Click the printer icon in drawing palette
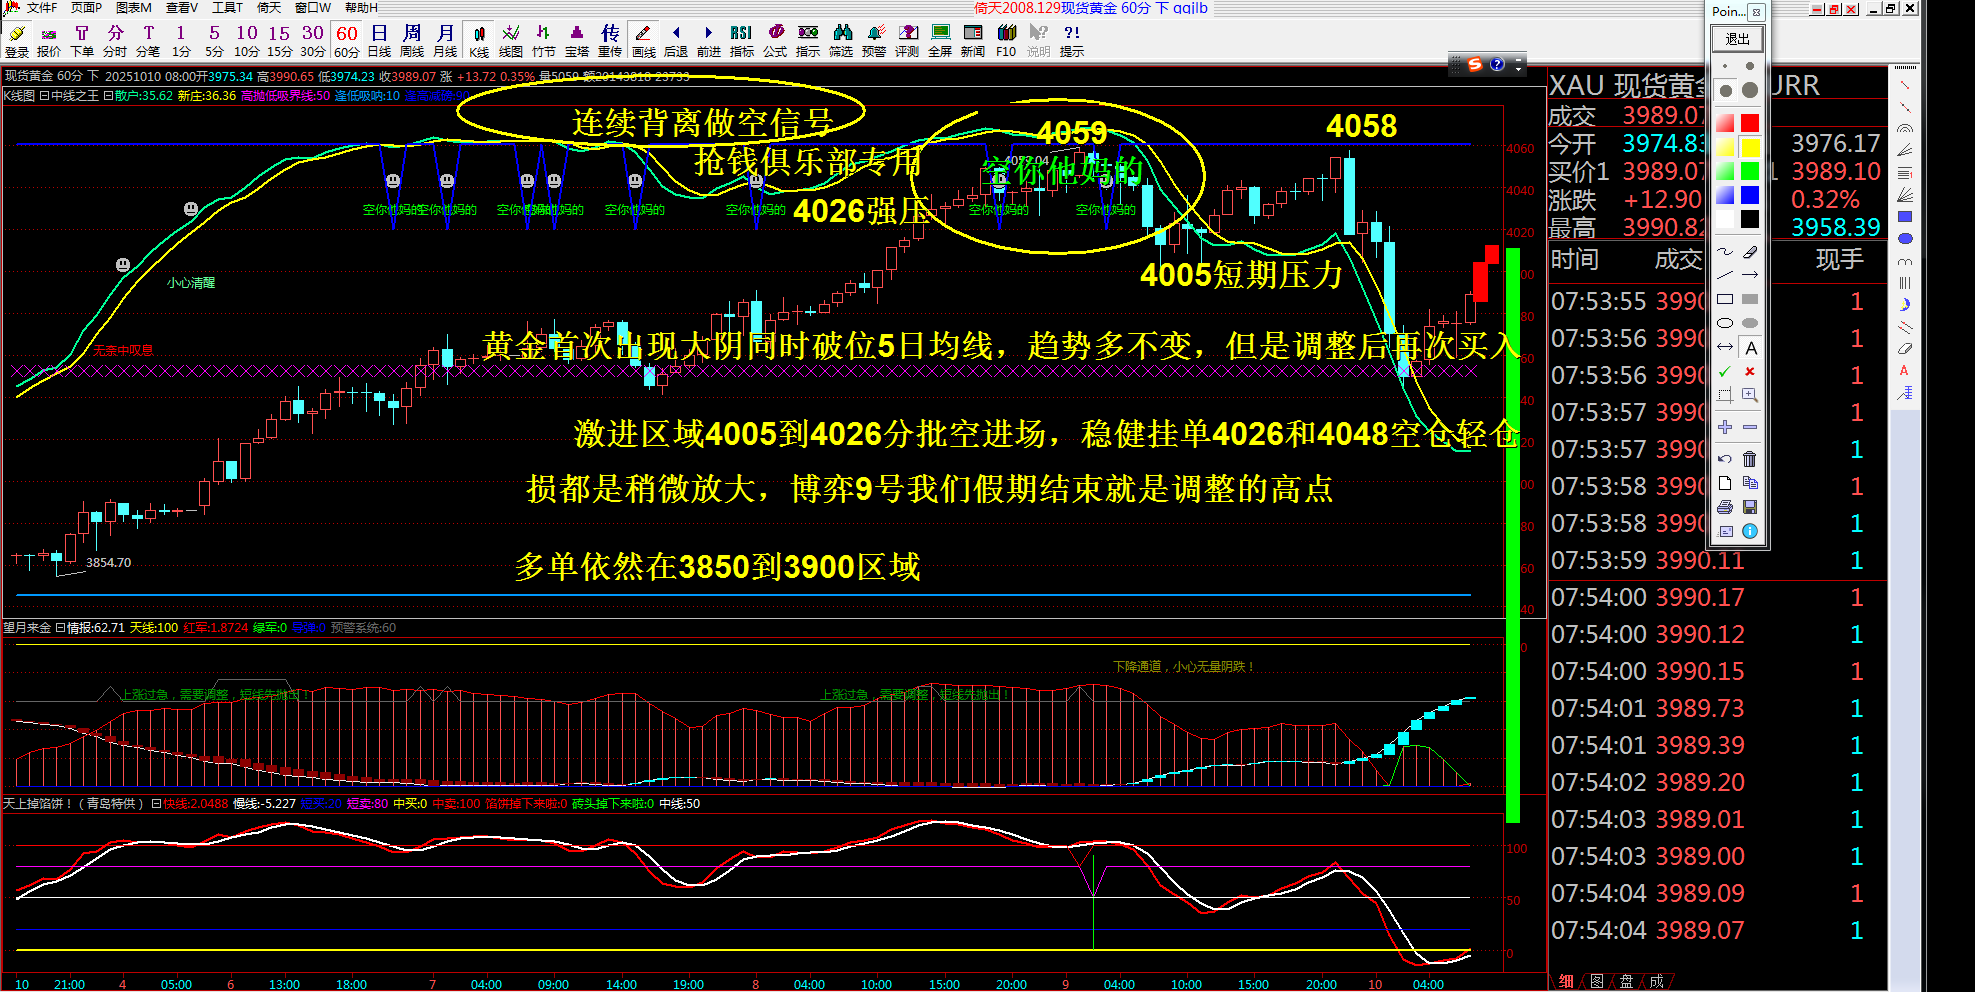This screenshot has width=1975, height=992. (x=1725, y=507)
